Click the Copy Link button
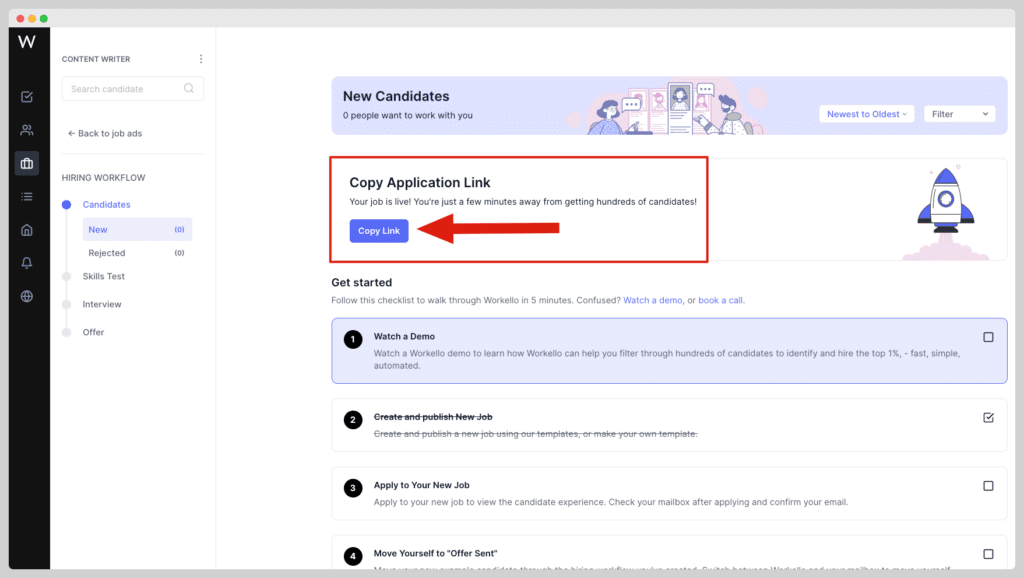The height and width of the screenshot is (578, 1024). coord(379,231)
